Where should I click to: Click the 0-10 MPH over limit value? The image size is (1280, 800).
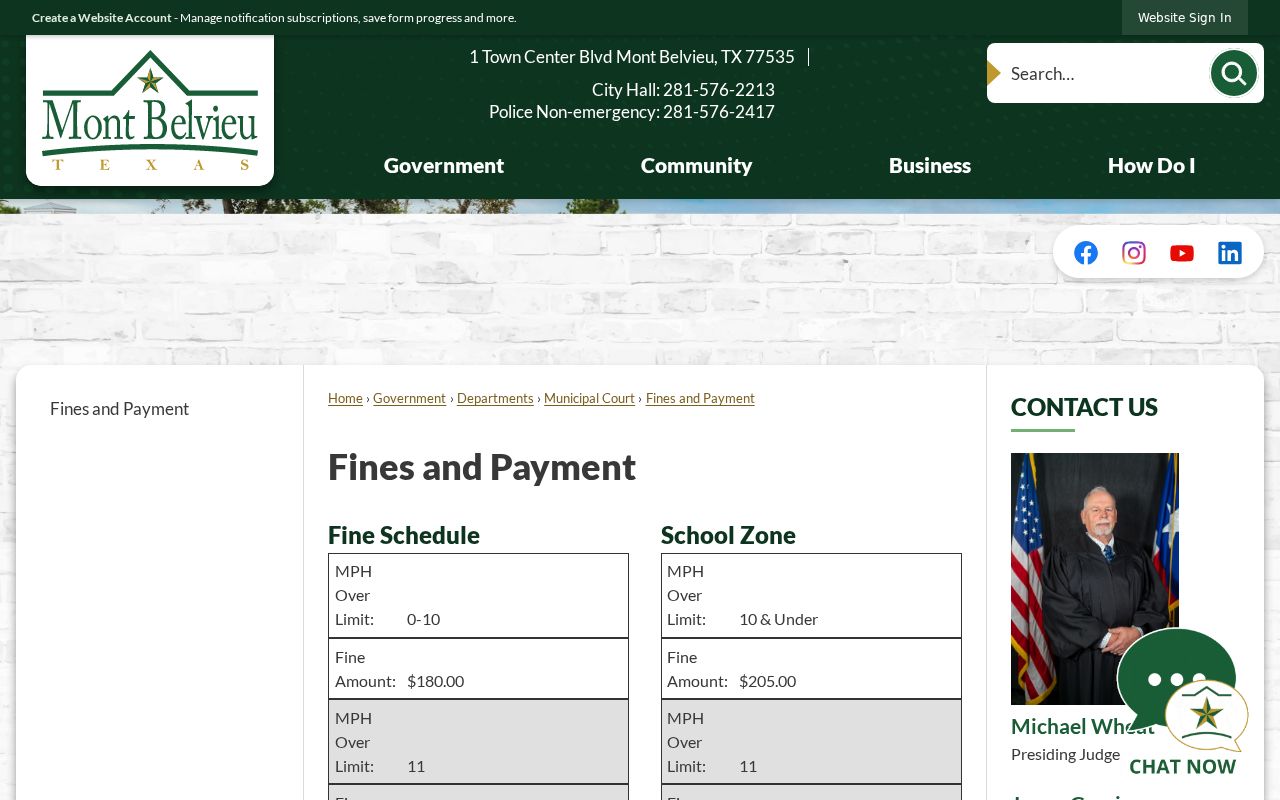(423, 619)
